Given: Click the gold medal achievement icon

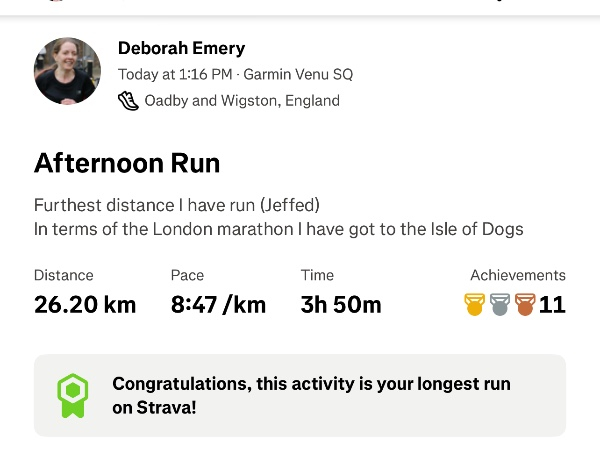Looking at the screenshot, I should coord(475,304).
